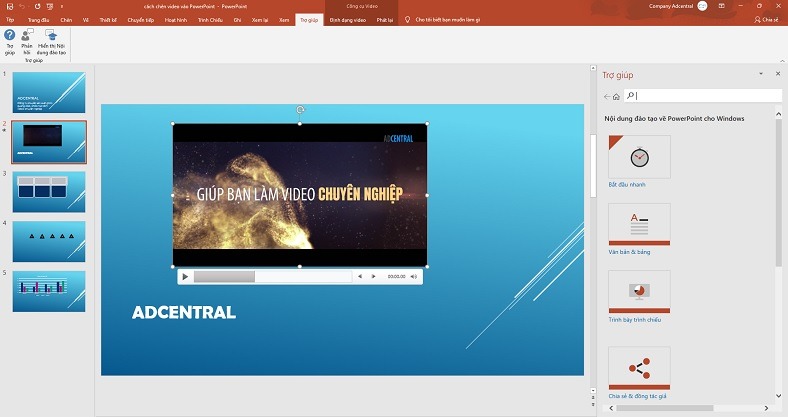The width and height of the screenshot is (788, 417).
Task: Go back in the help pane
Action: point(607,96)
